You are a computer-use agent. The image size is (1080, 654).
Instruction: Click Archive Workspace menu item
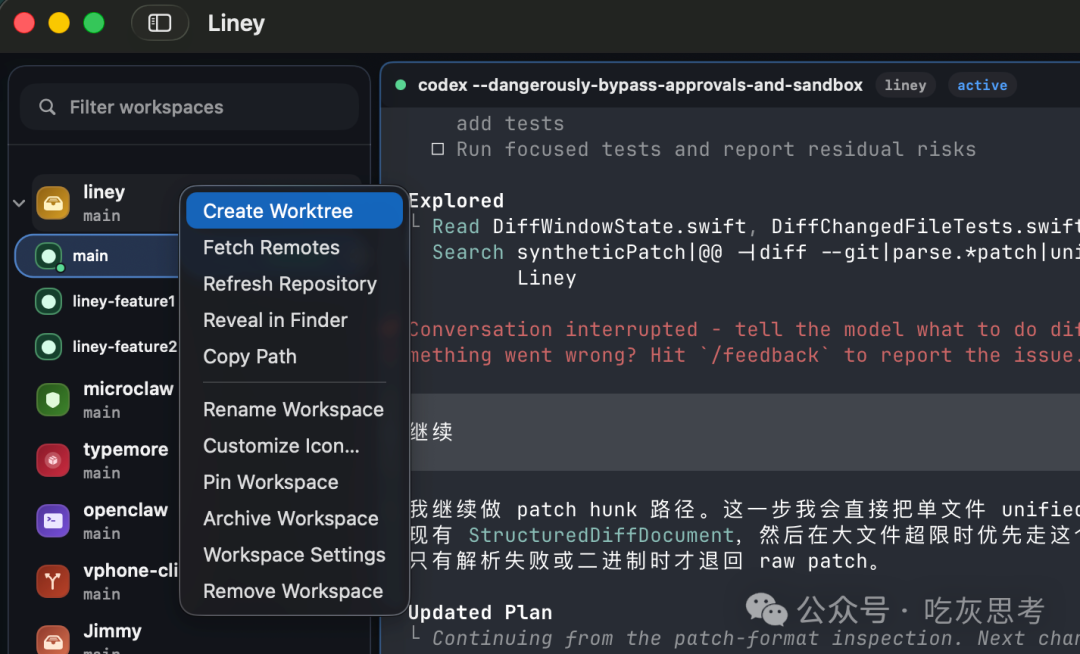coord(291,518)
